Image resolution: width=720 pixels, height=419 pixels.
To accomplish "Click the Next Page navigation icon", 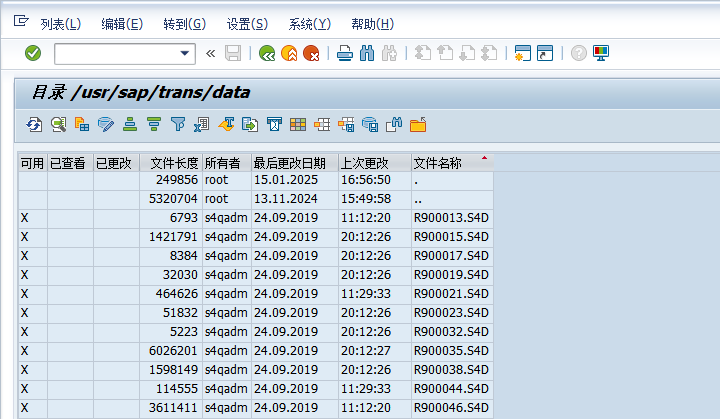I will coord(467,53).
